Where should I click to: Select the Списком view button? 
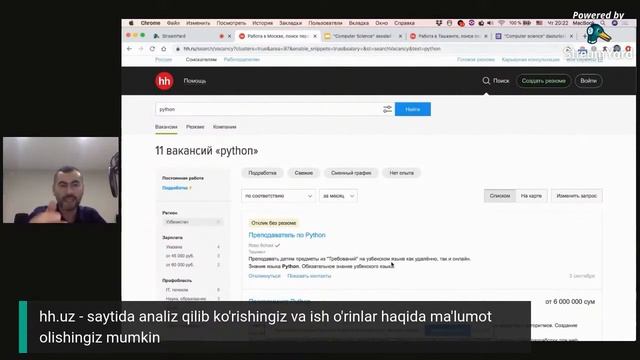point(500,196)
